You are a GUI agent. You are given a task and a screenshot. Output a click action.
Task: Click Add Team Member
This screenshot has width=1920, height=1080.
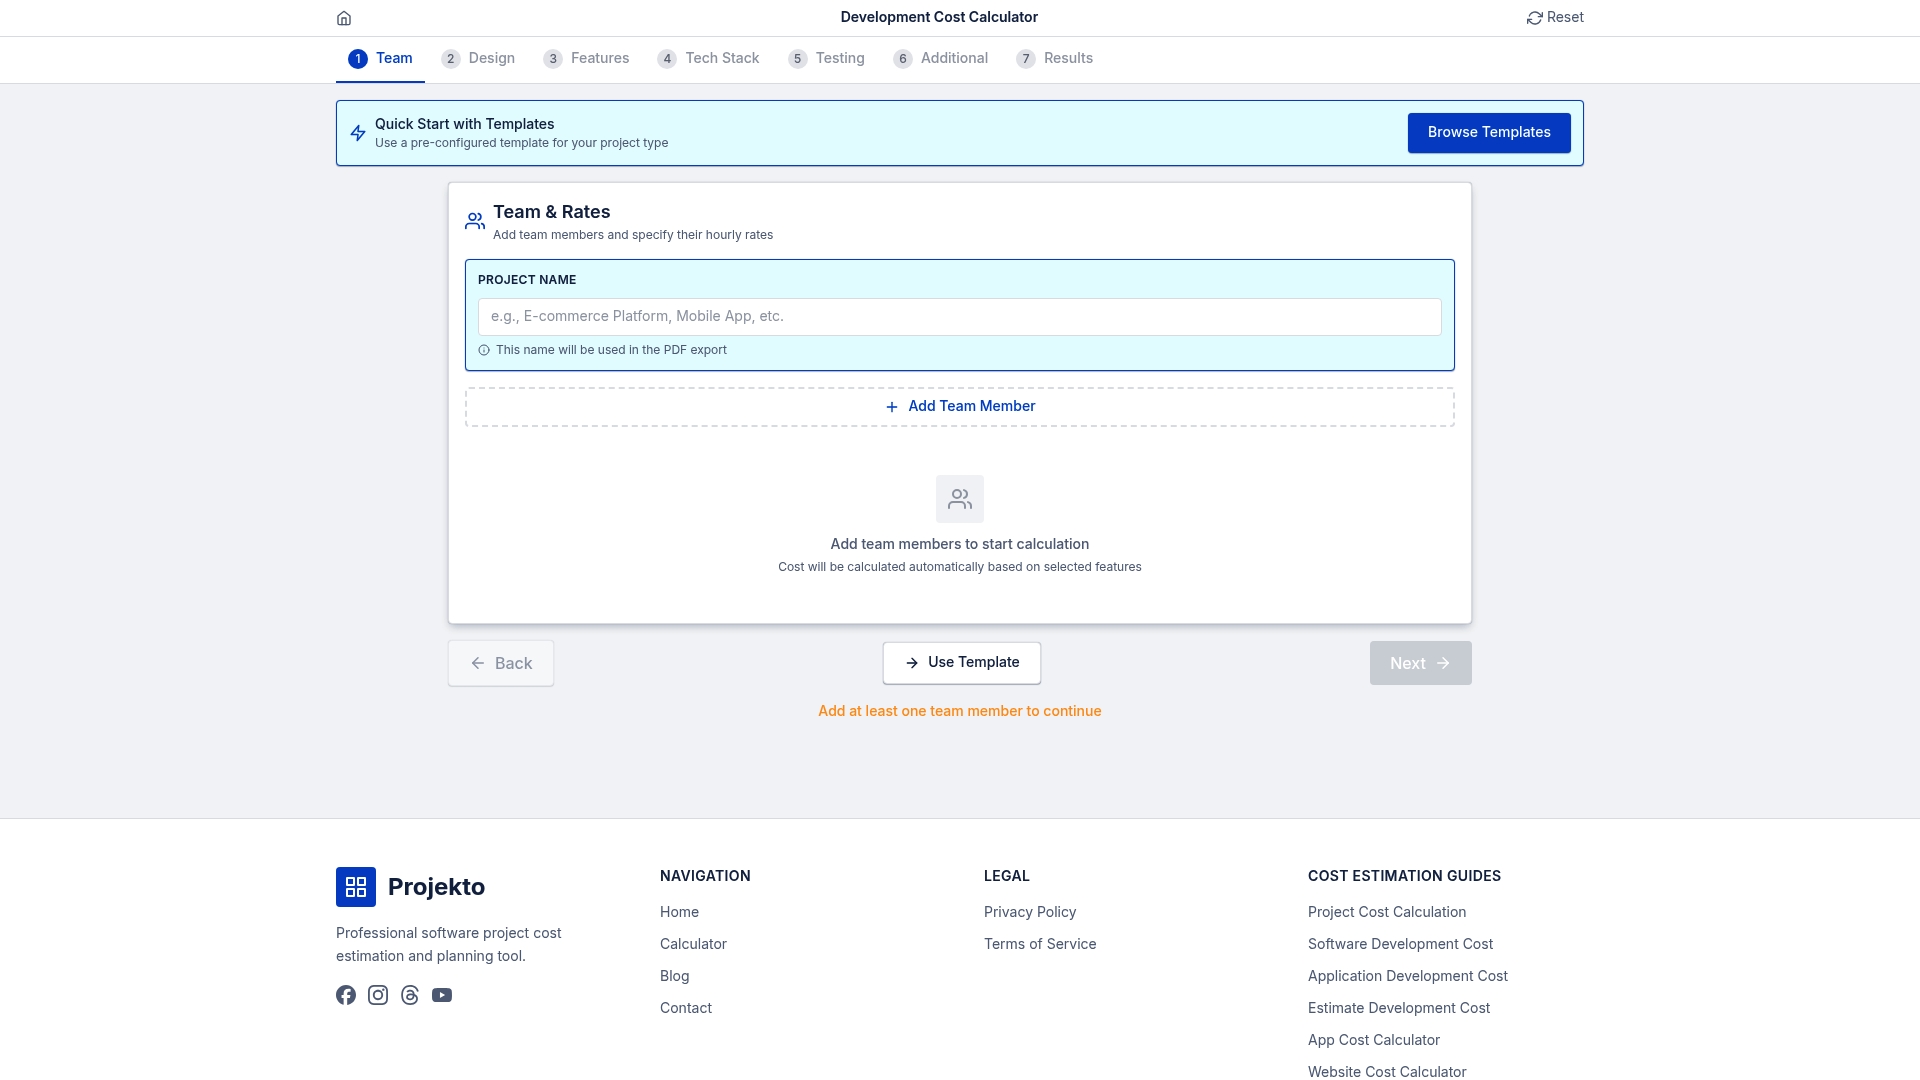coord(959,406)
